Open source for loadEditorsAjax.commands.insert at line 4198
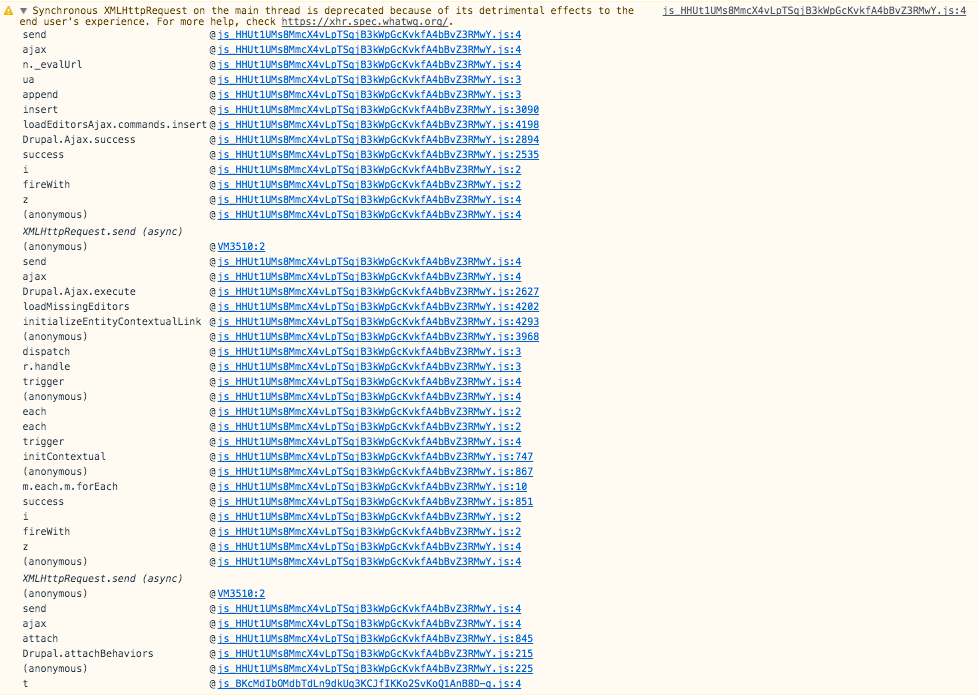 point(376,124)
